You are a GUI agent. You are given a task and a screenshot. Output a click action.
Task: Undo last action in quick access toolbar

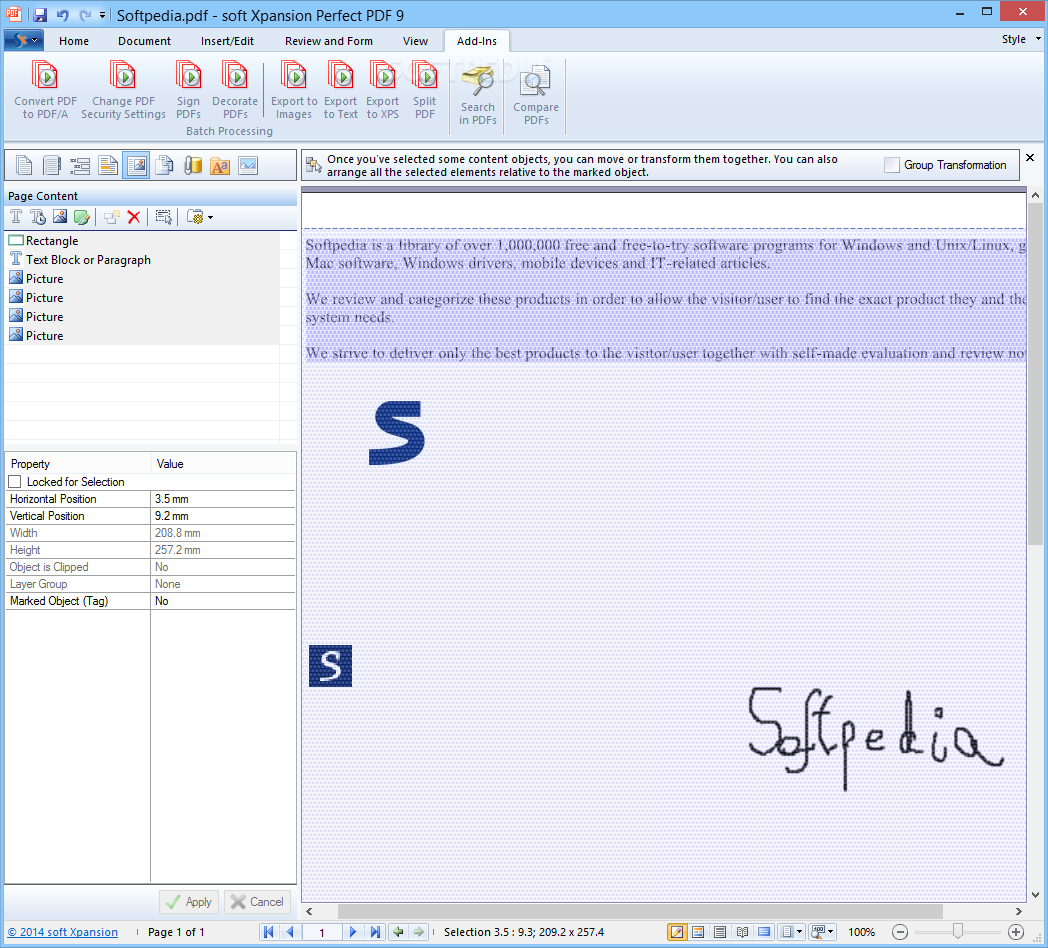click(62, 14)
